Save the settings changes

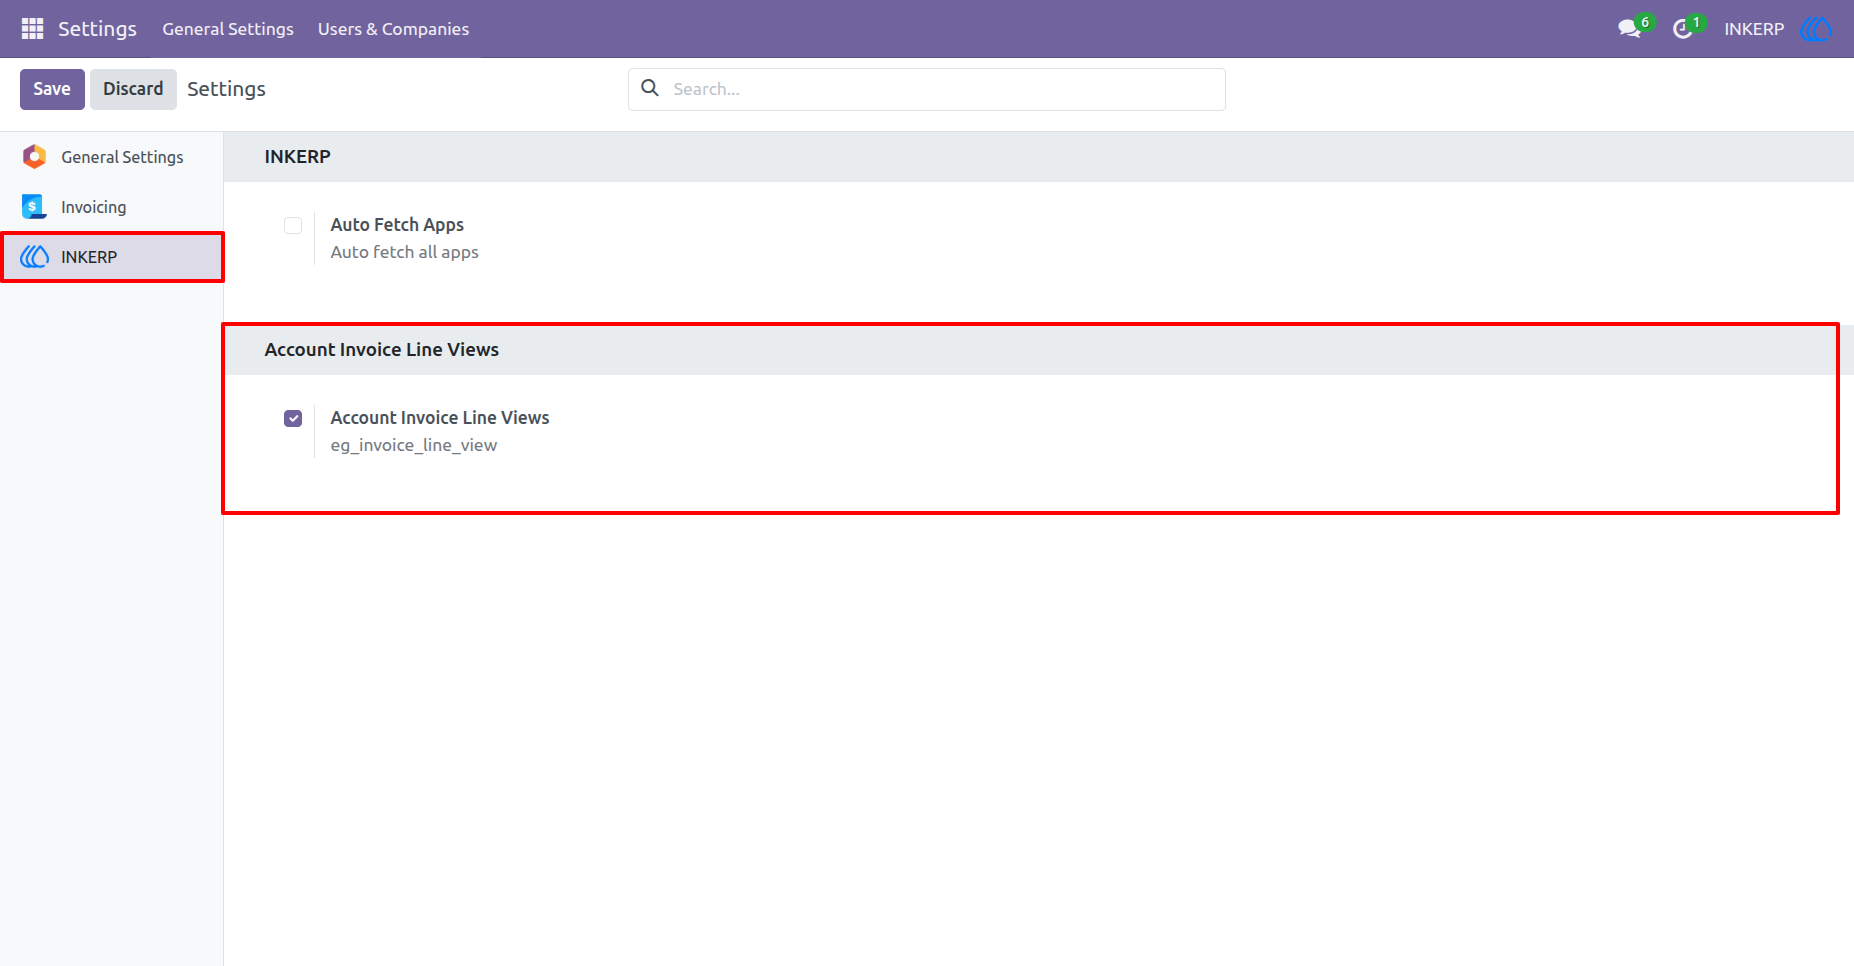52,89
